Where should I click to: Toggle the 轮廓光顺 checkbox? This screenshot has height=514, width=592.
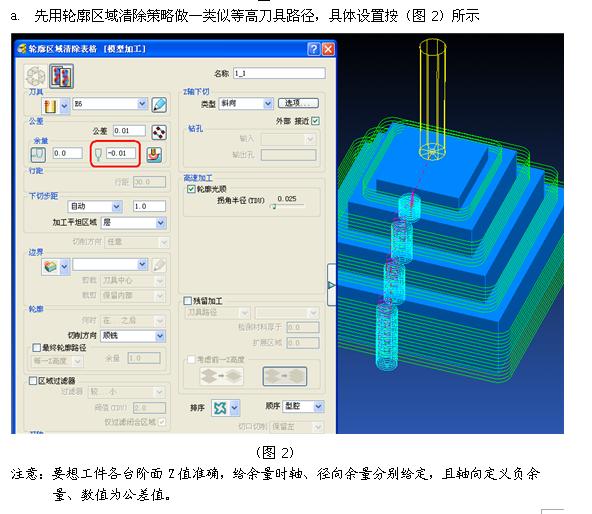point(191,189)
